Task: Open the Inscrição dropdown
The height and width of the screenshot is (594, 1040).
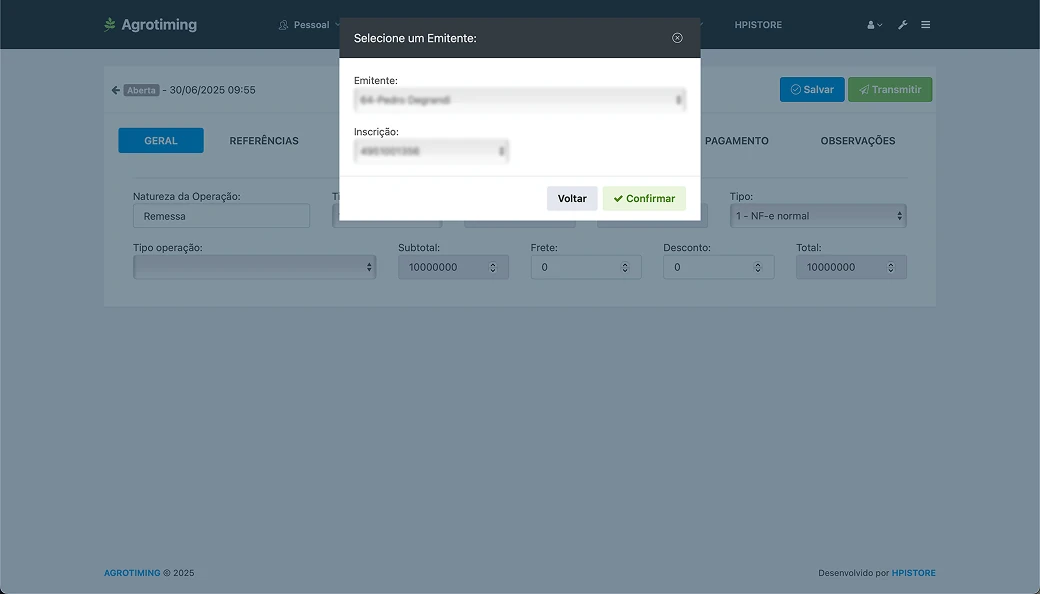Action: click(431, 151)
